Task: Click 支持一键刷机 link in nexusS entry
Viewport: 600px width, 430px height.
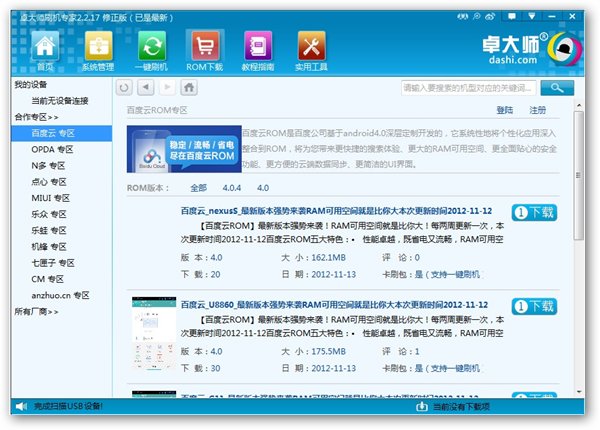Action: click(455, 274)
